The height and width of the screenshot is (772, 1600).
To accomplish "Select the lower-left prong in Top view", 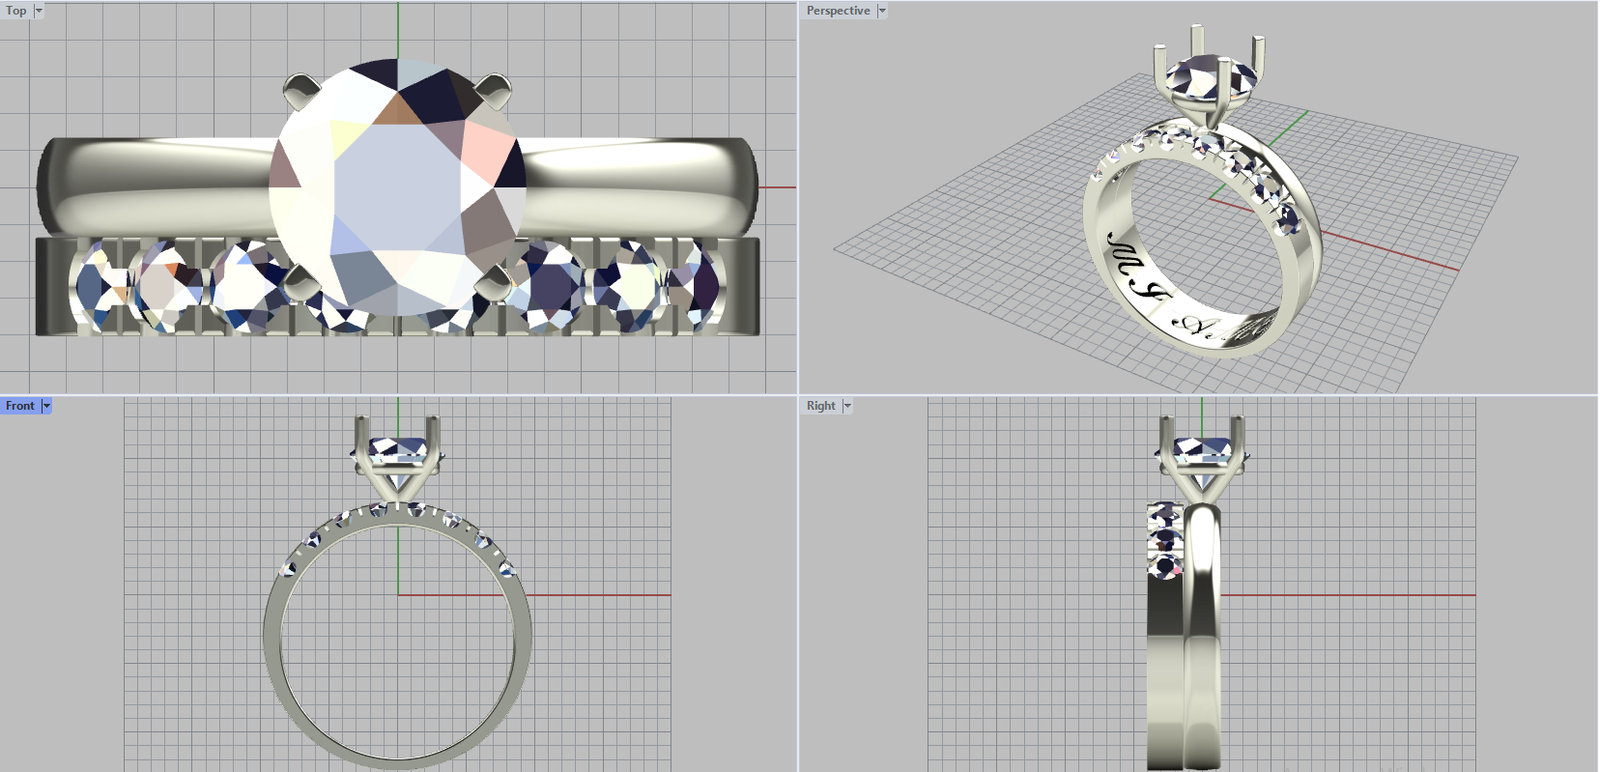I will click(x=300, y=284).
